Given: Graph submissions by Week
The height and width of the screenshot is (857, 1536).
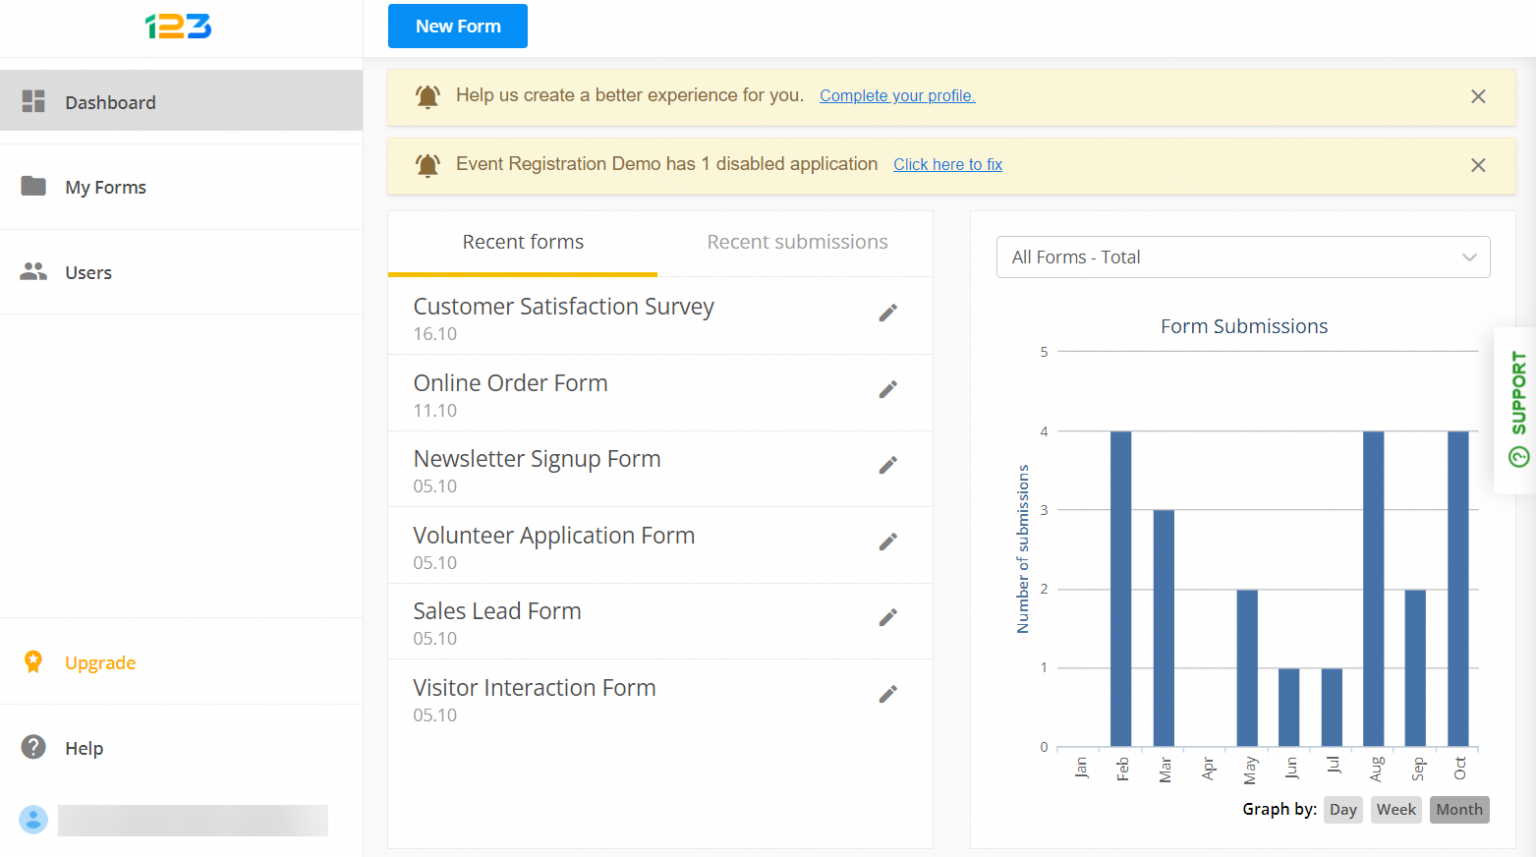Looking at the screenshot, I should [x=1396, y=810].
